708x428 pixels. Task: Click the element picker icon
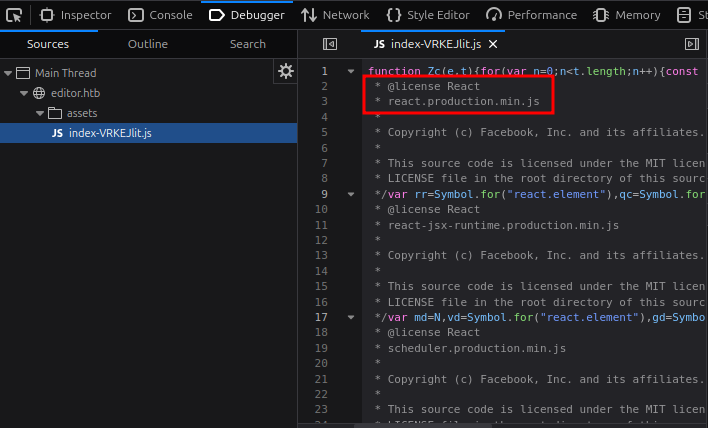[x=15, y=15]
